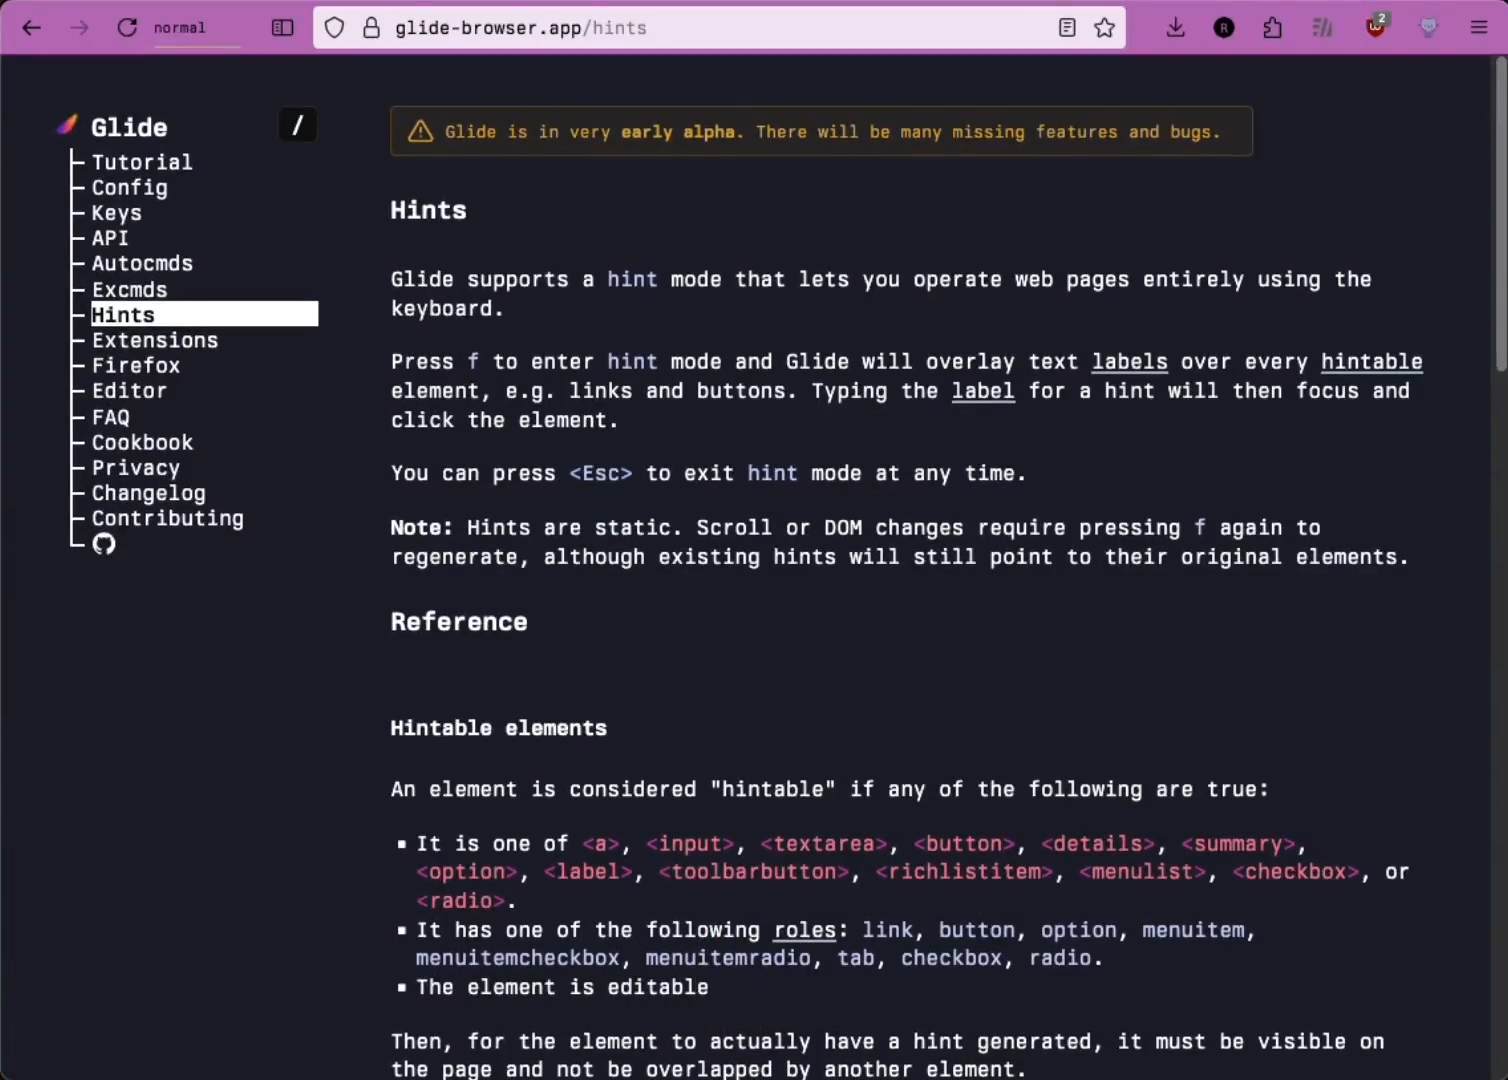1508x1080 pixels.
Task: Click 'The element is editable' bullet
Action: point(562,987)
